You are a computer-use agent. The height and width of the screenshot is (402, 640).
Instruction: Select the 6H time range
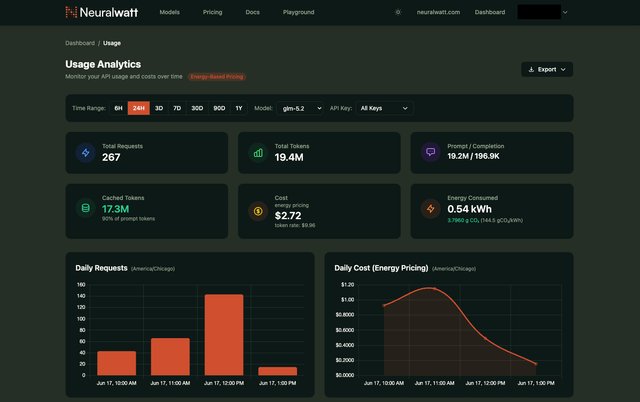click(118, 108)
